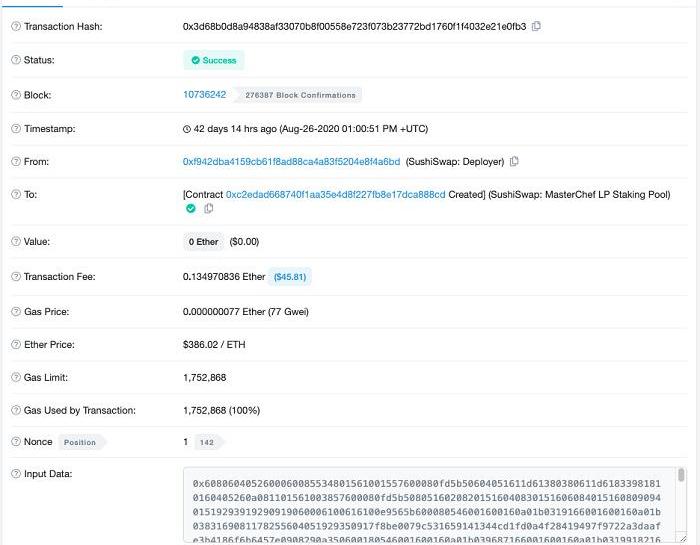Click help icon beside Transaction Hash
Screen dimensions: 700x545
(x=15, y=26)
